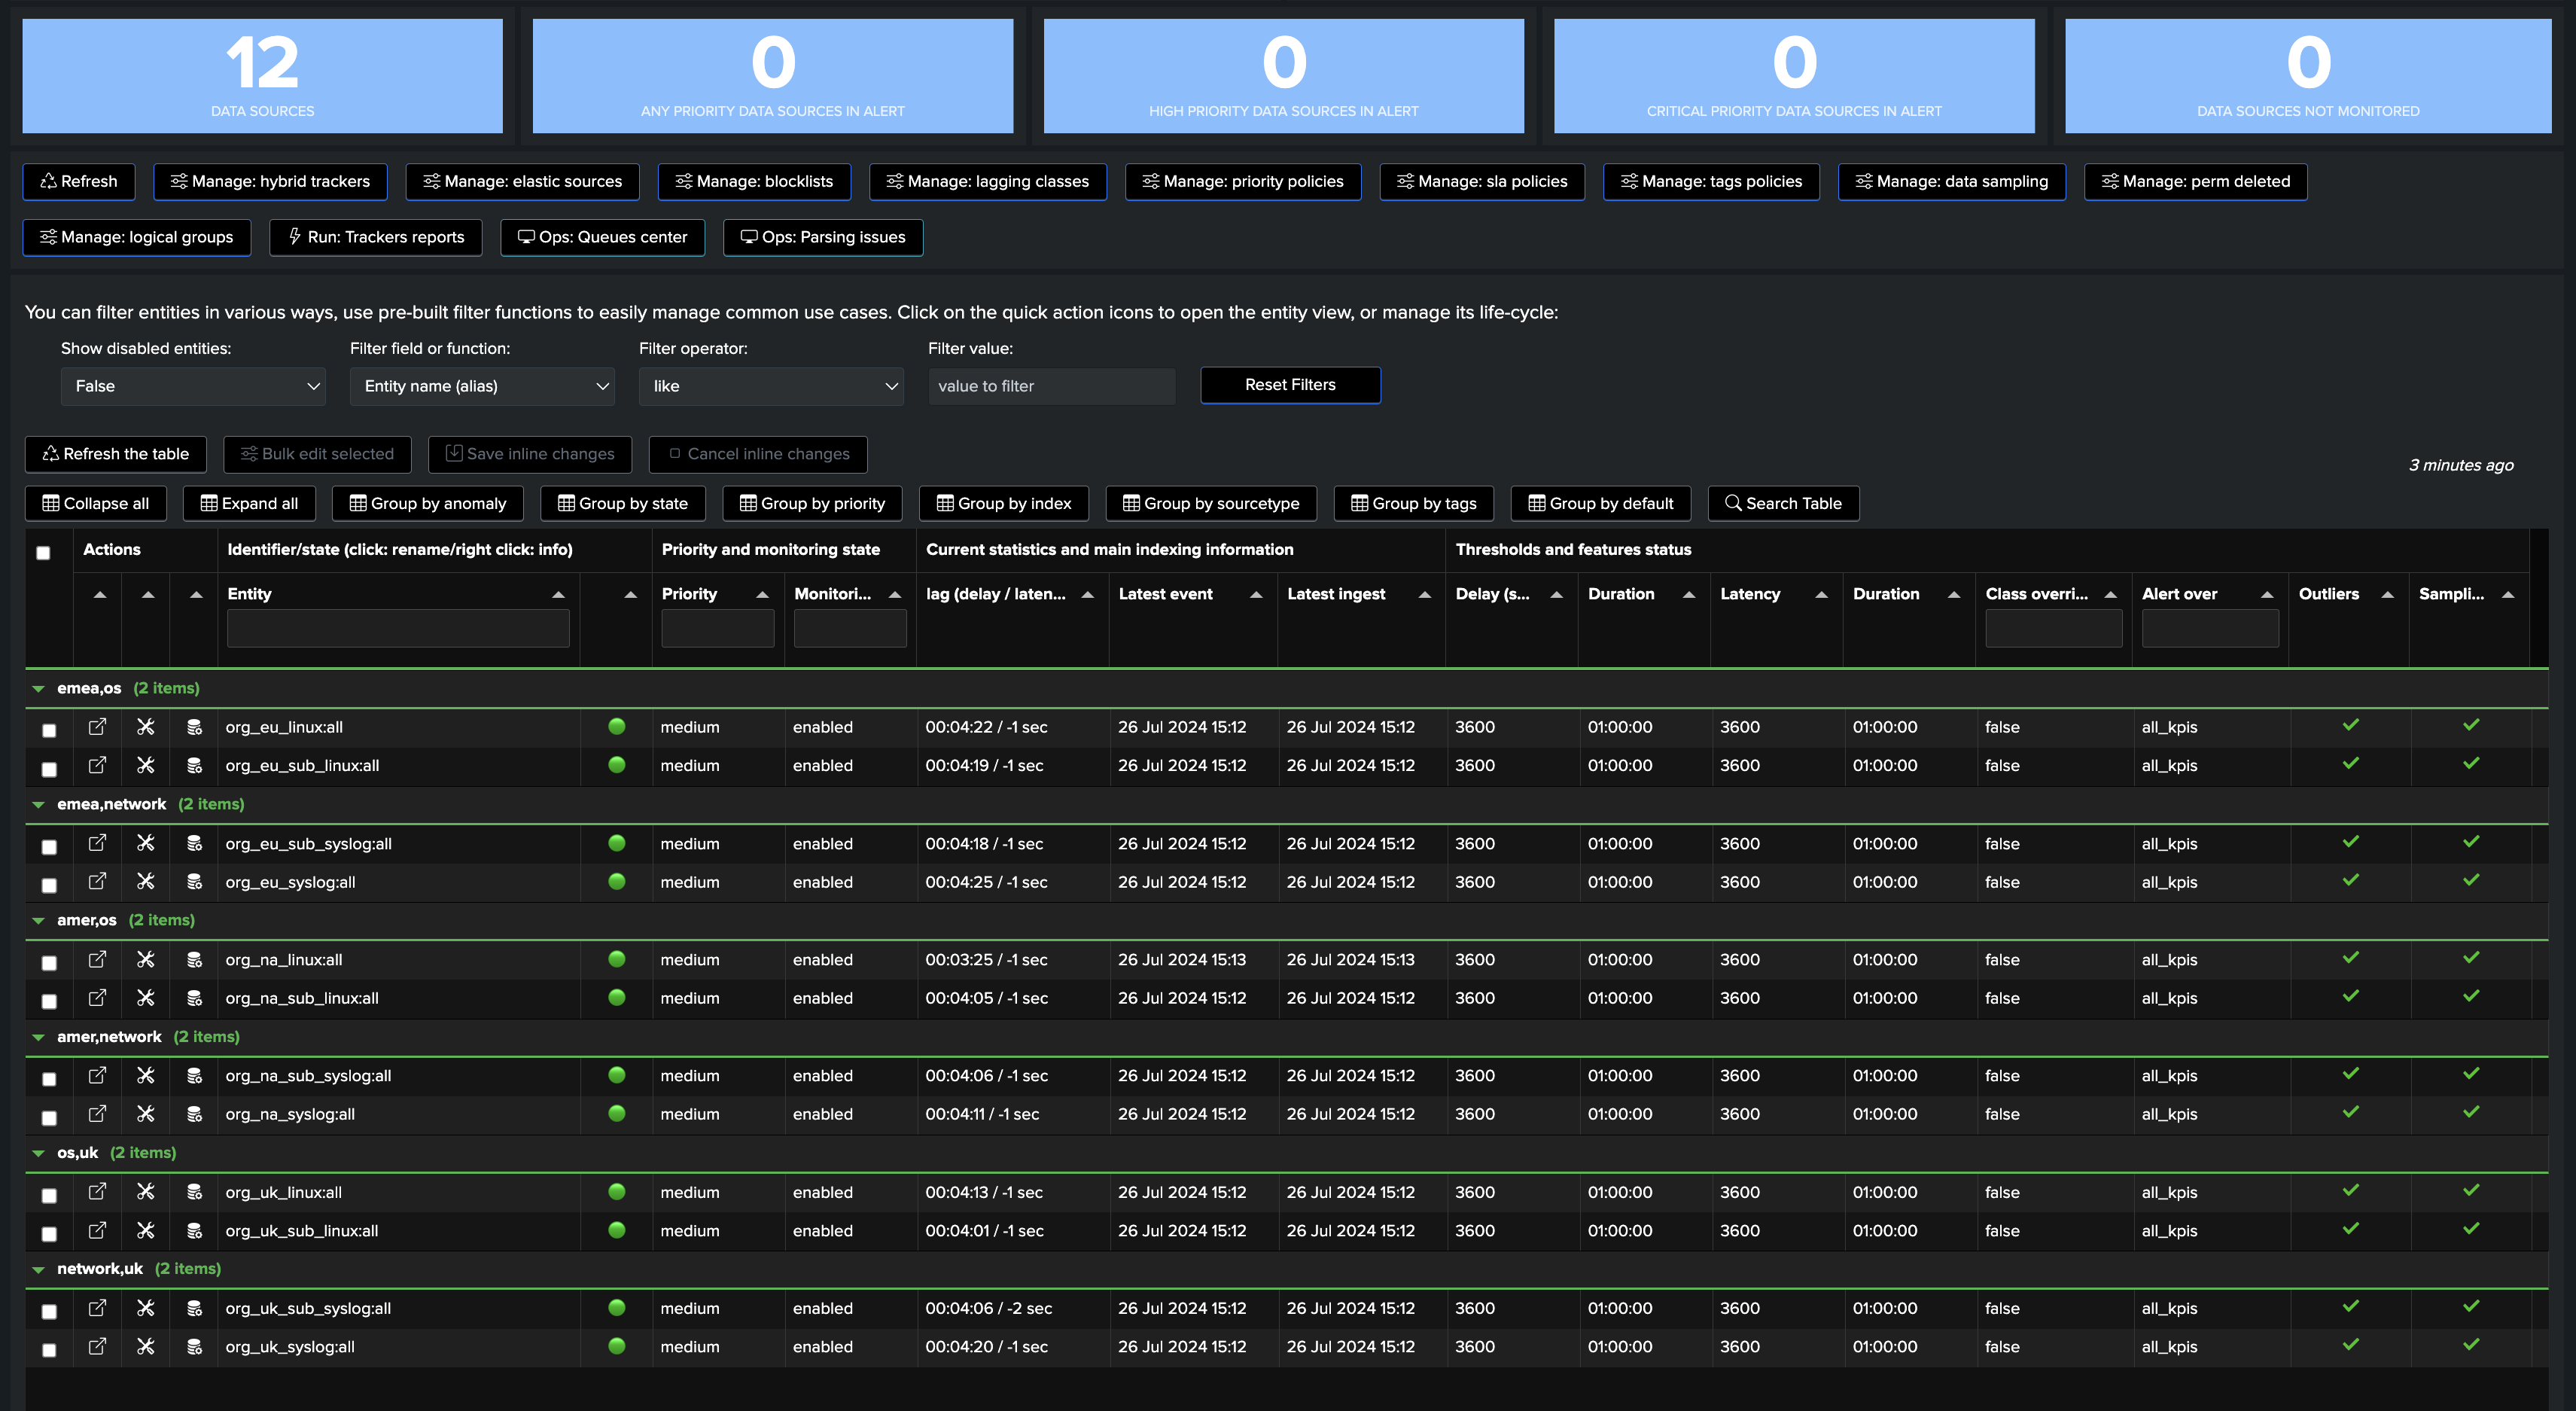
Task: Sort by Latency column arrow
Action: [x=1821, y=594]
